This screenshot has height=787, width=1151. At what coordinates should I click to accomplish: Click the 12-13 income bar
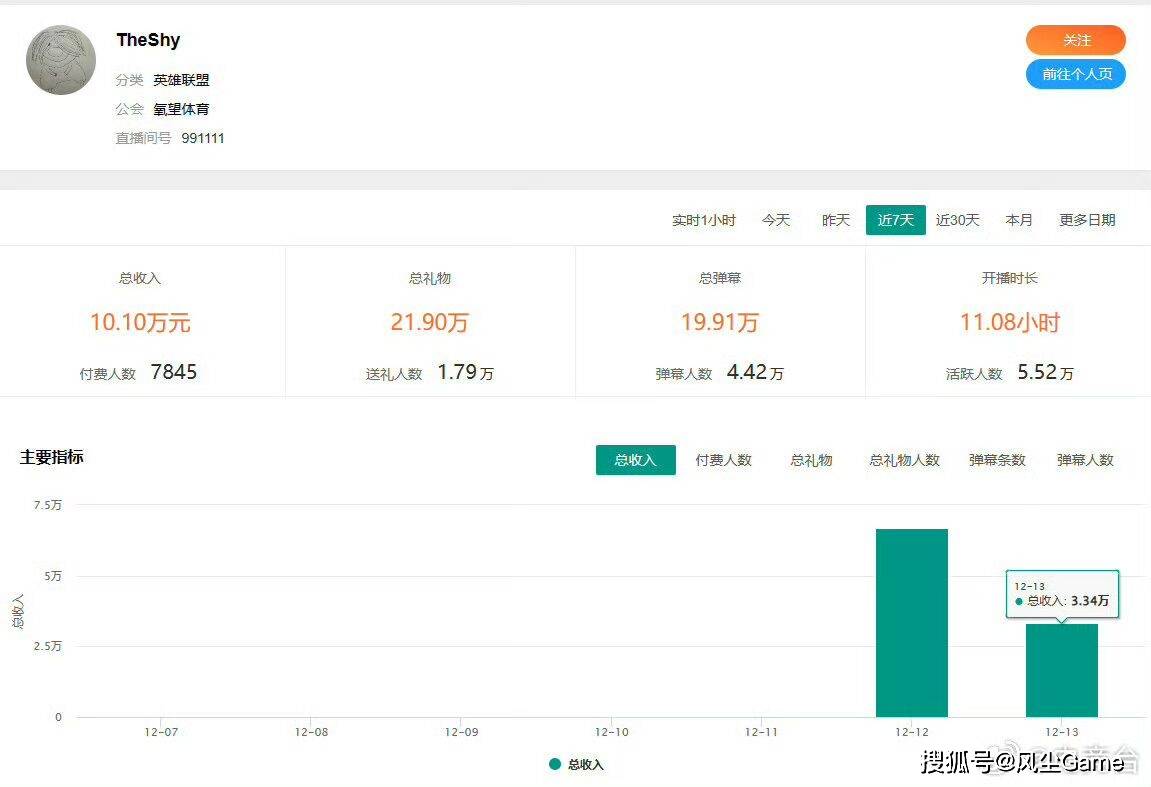click(1061, 670)
